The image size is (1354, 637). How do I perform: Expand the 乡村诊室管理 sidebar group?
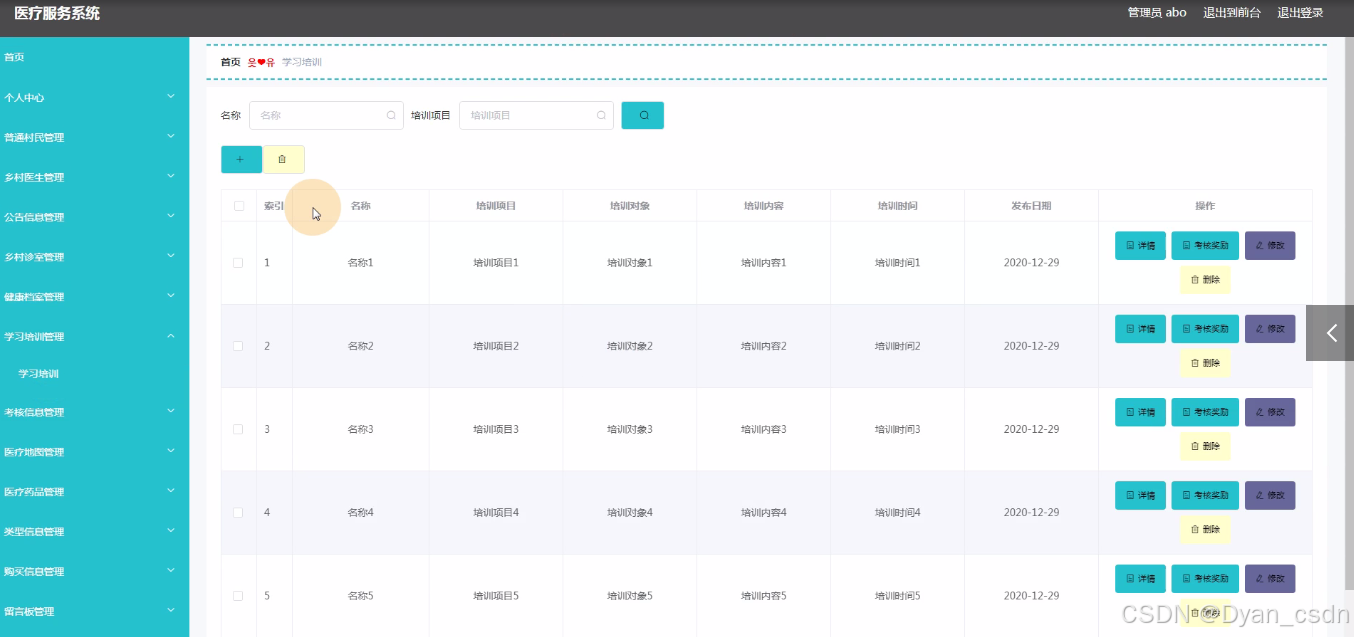coord(94,257)
